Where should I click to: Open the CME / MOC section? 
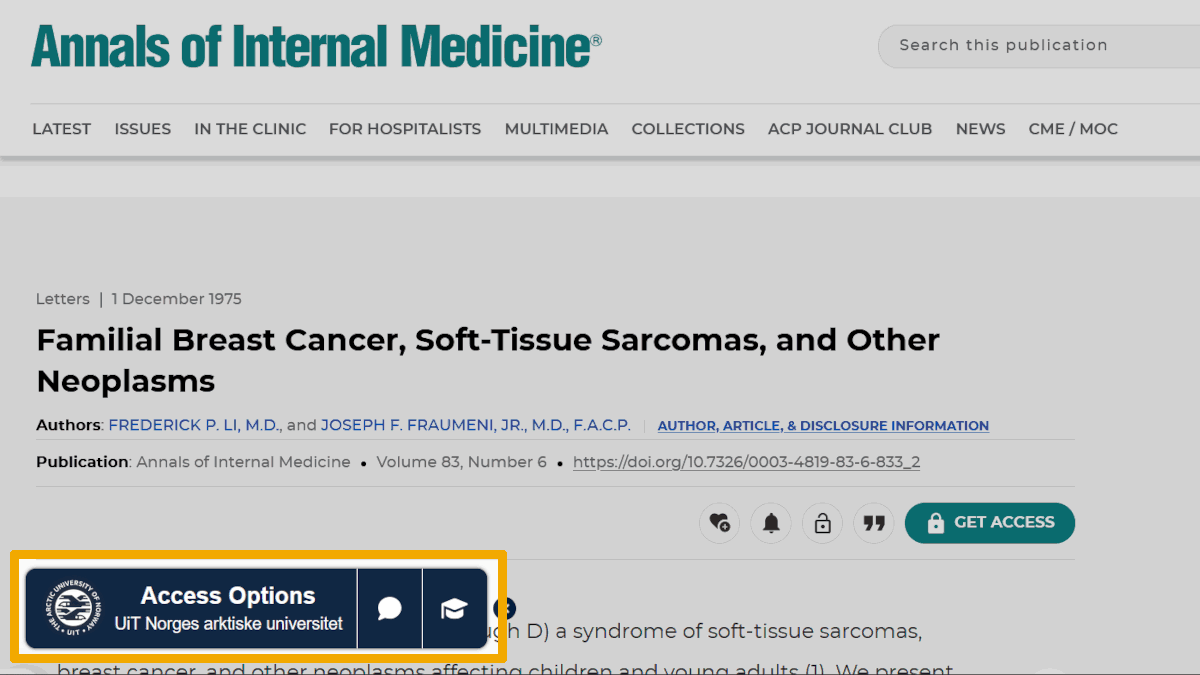1073,129
